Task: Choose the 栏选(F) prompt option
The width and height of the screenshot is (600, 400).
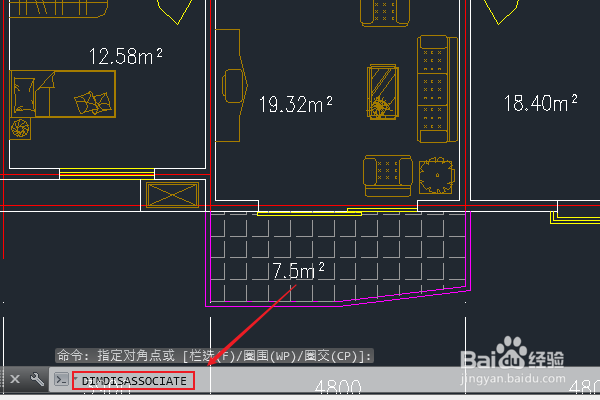Action: coord(212,356)
